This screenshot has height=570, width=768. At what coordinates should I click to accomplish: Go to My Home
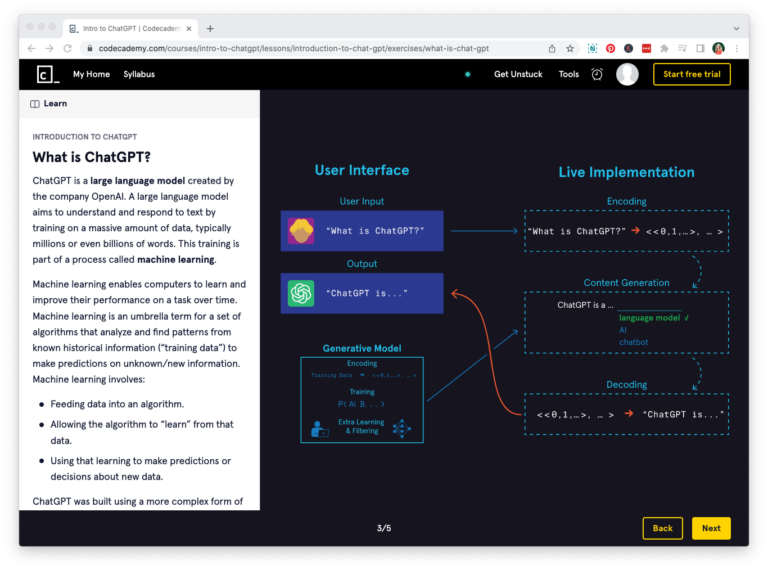tap(91, 74)
